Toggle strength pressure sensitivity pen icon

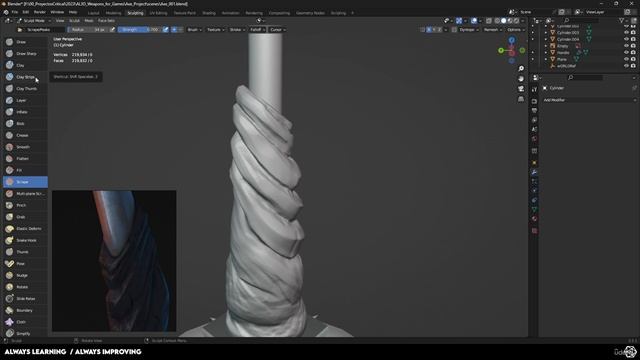165,30
